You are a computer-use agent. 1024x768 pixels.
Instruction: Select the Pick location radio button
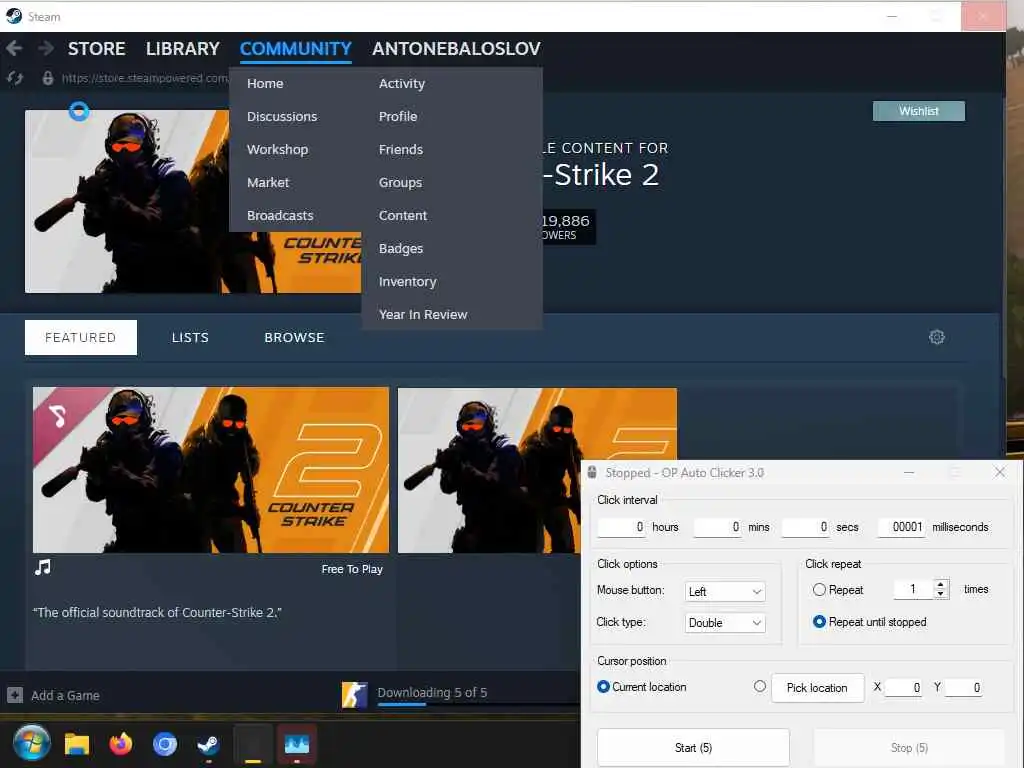[x=760, y=686]
